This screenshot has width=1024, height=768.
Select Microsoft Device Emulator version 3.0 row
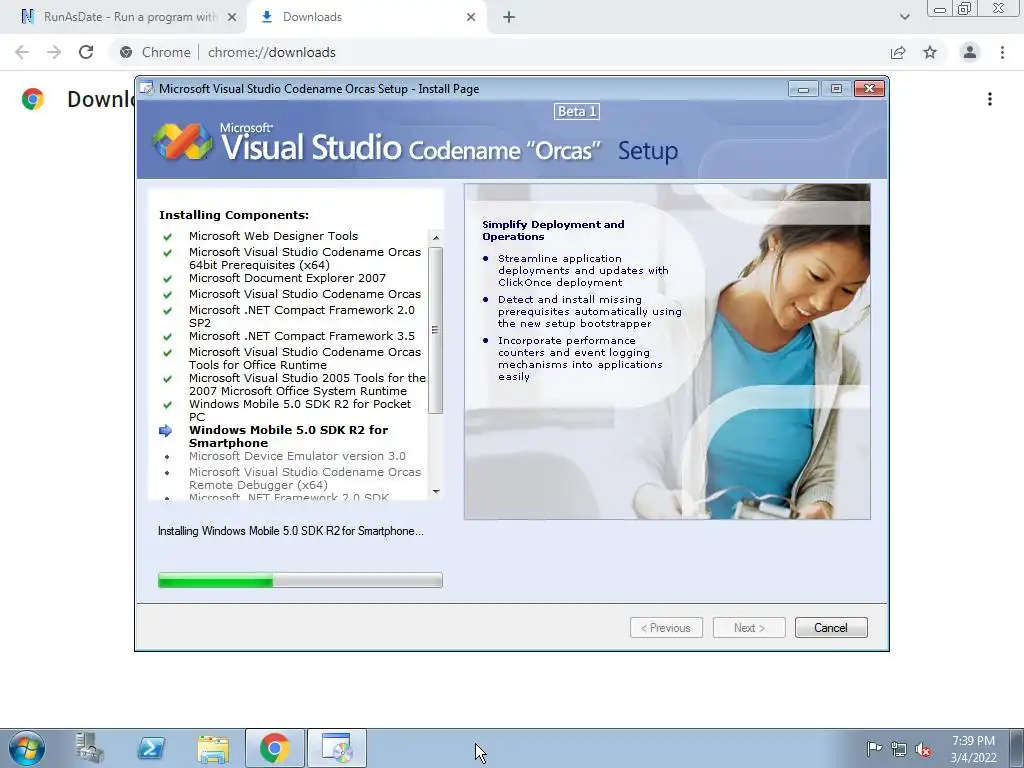297,456
